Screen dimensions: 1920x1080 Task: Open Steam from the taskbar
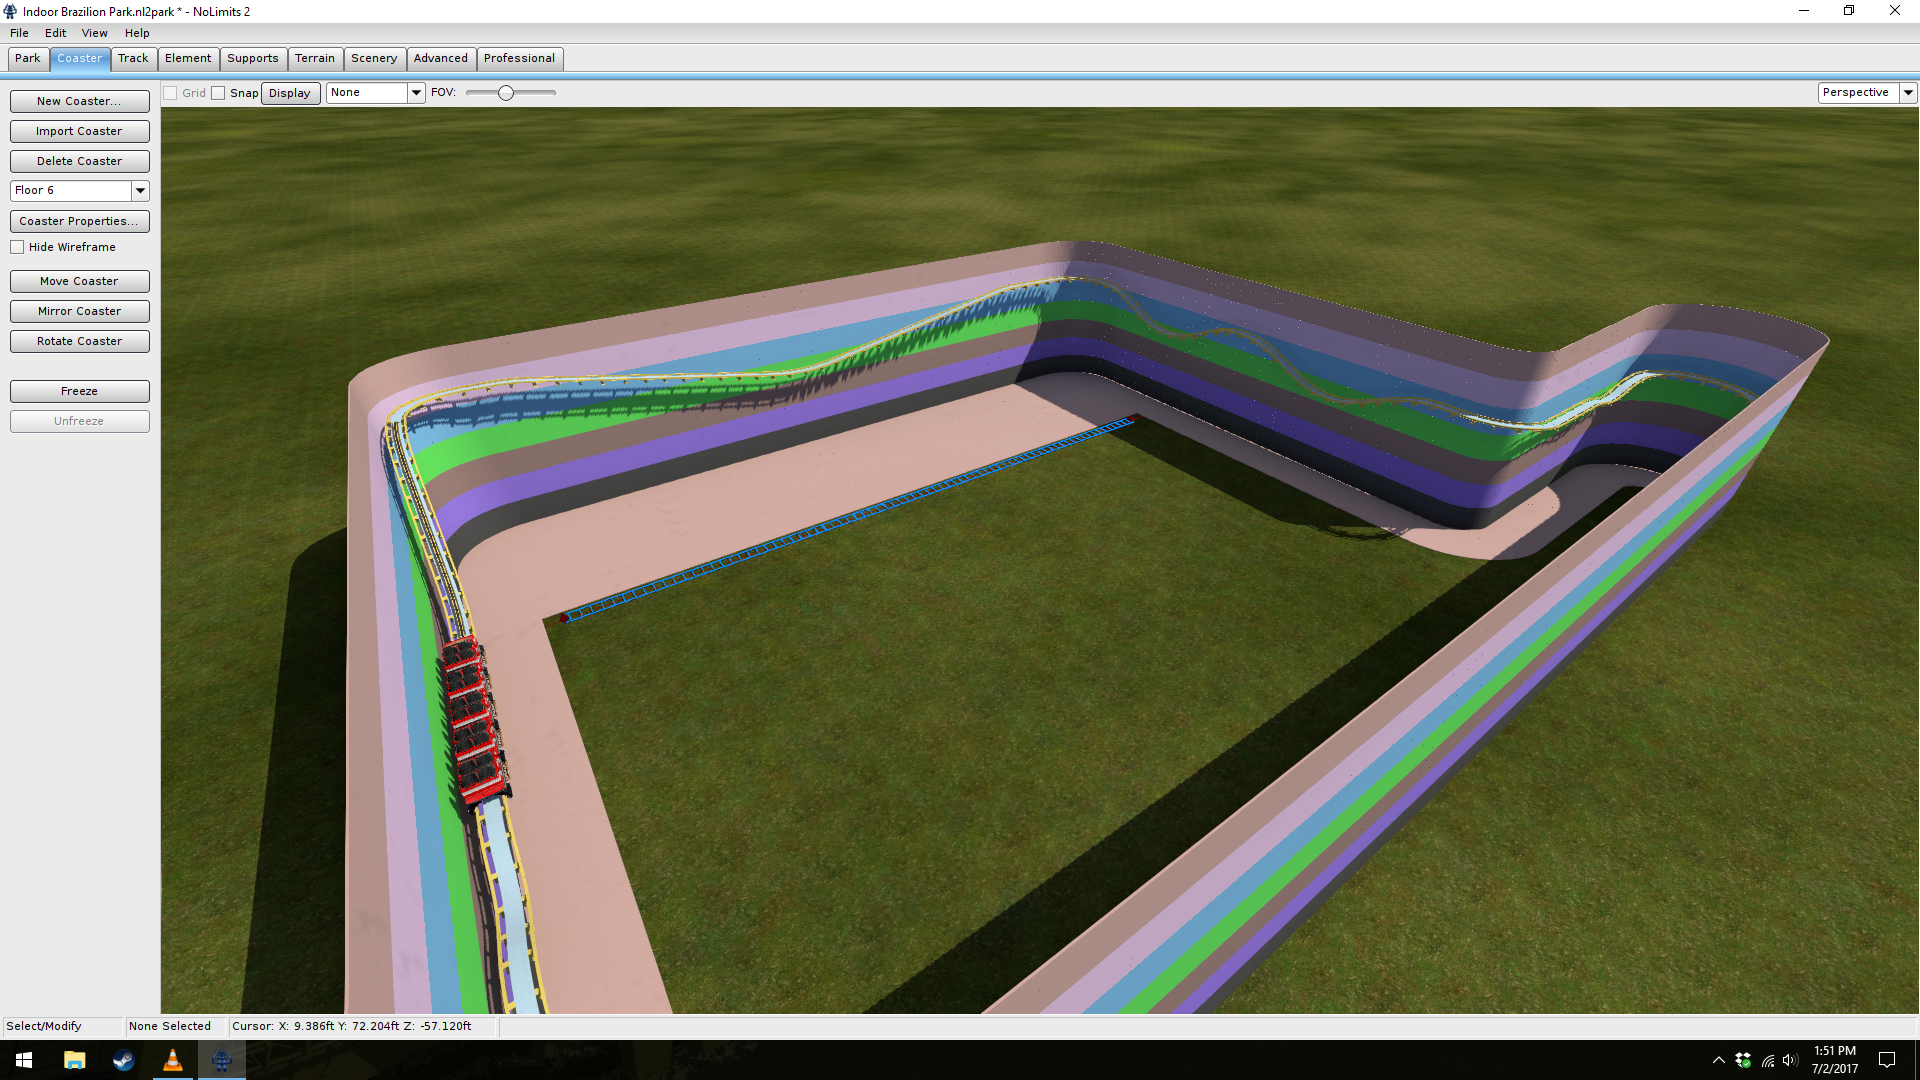point(123,1060)
